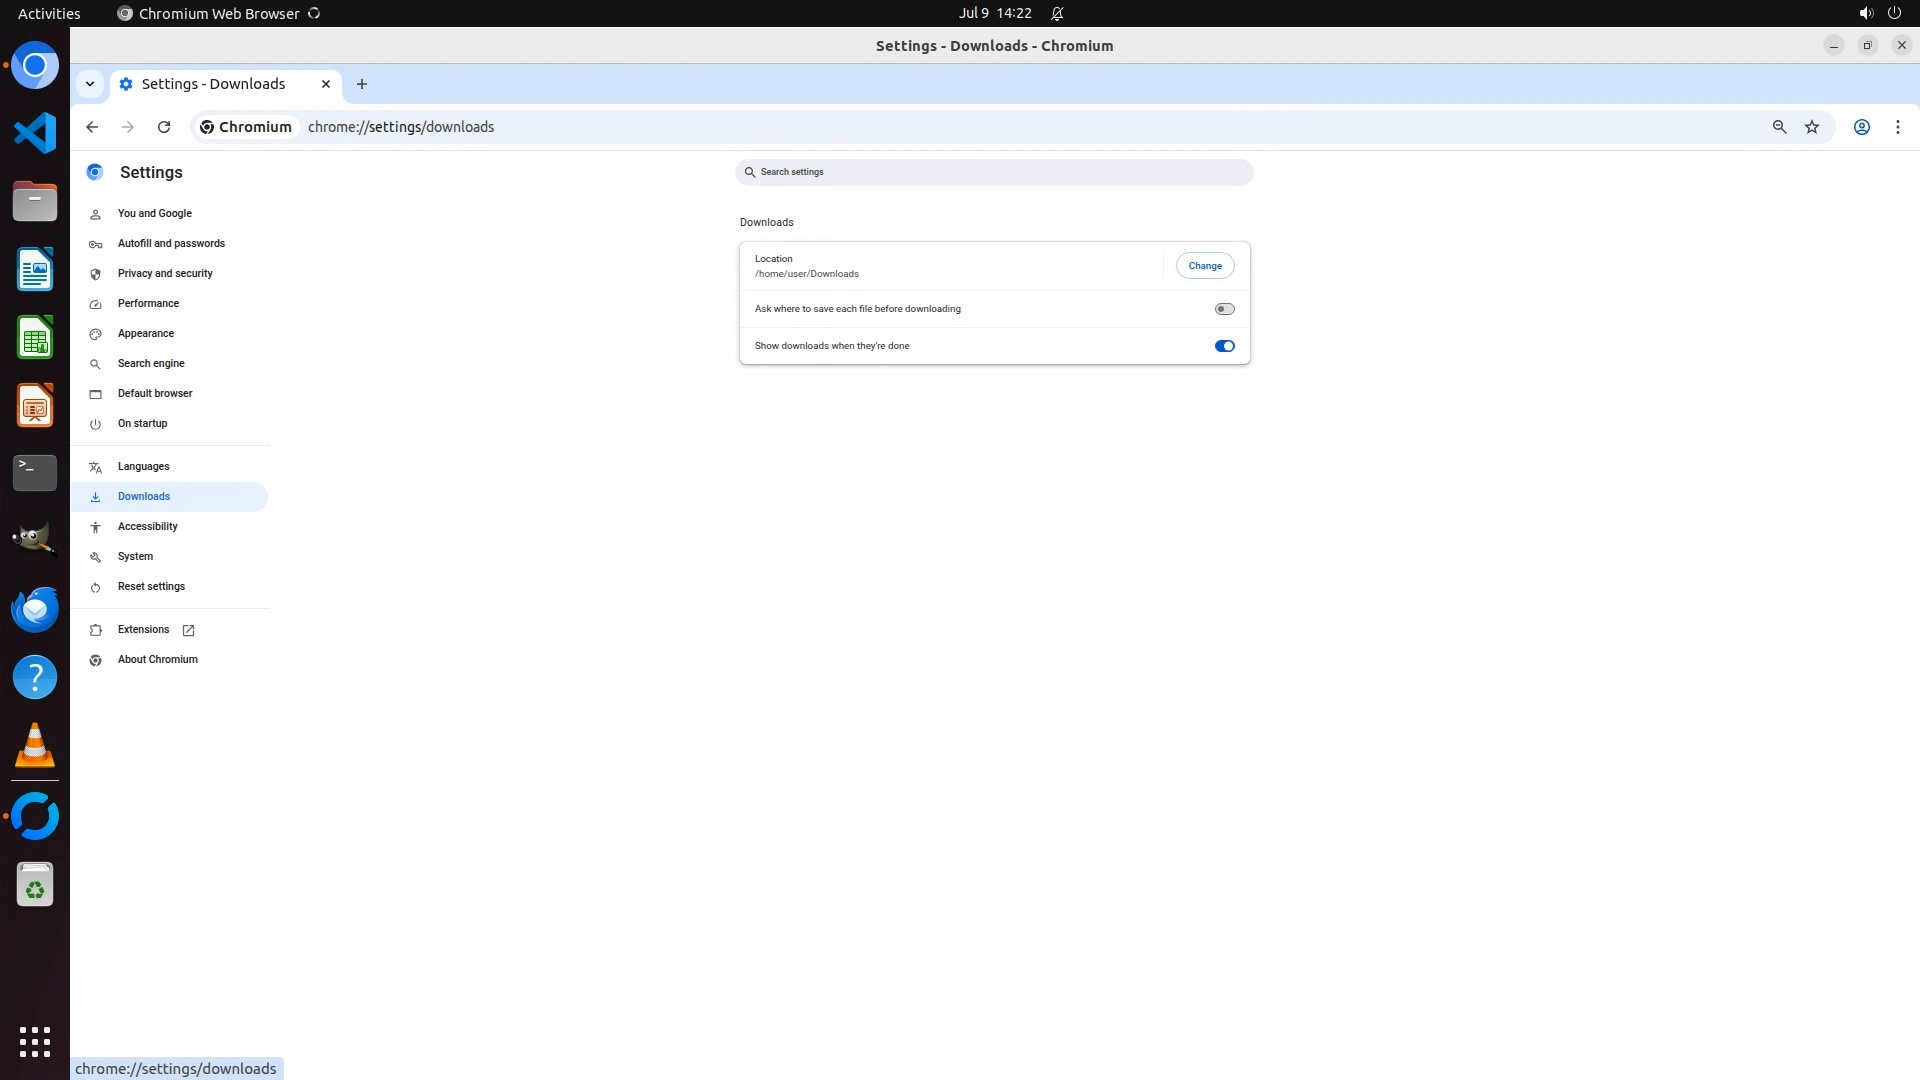Open the profile avatar icon

pyautogui.click(x=1862, y=127)
